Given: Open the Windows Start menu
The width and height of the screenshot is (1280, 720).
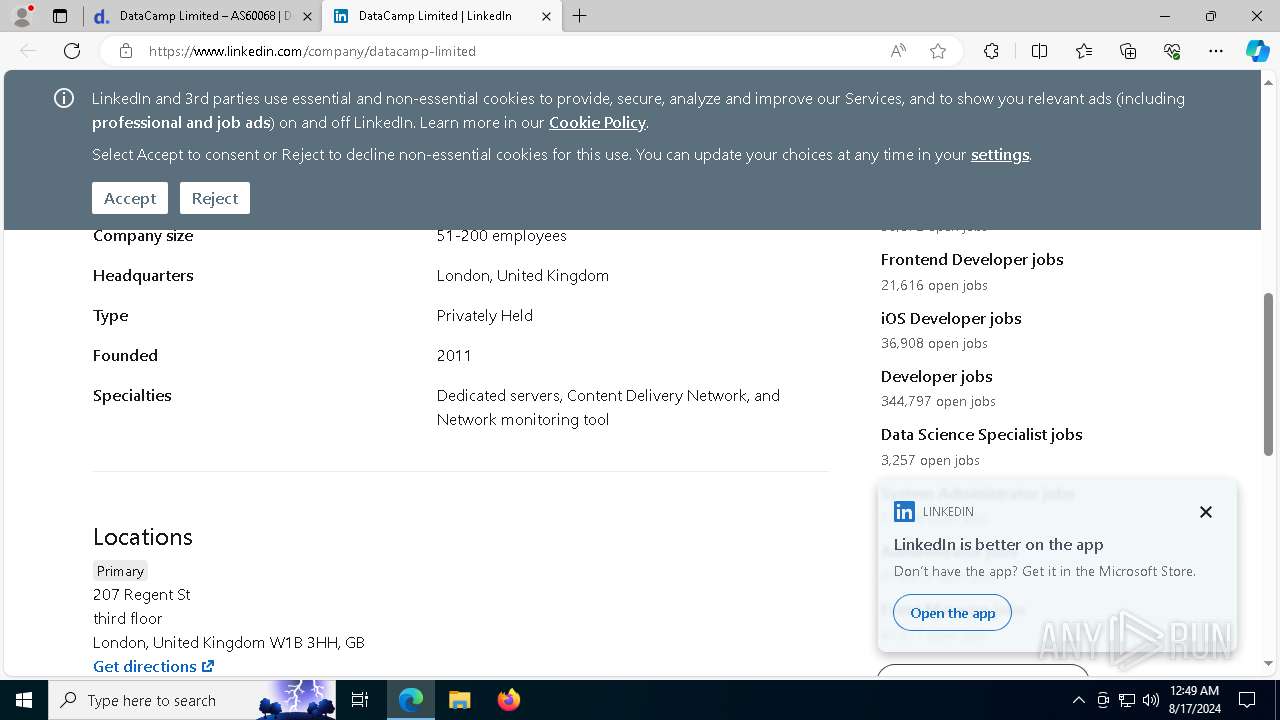Looking at the screenshot, I should (x=24, y=700).
